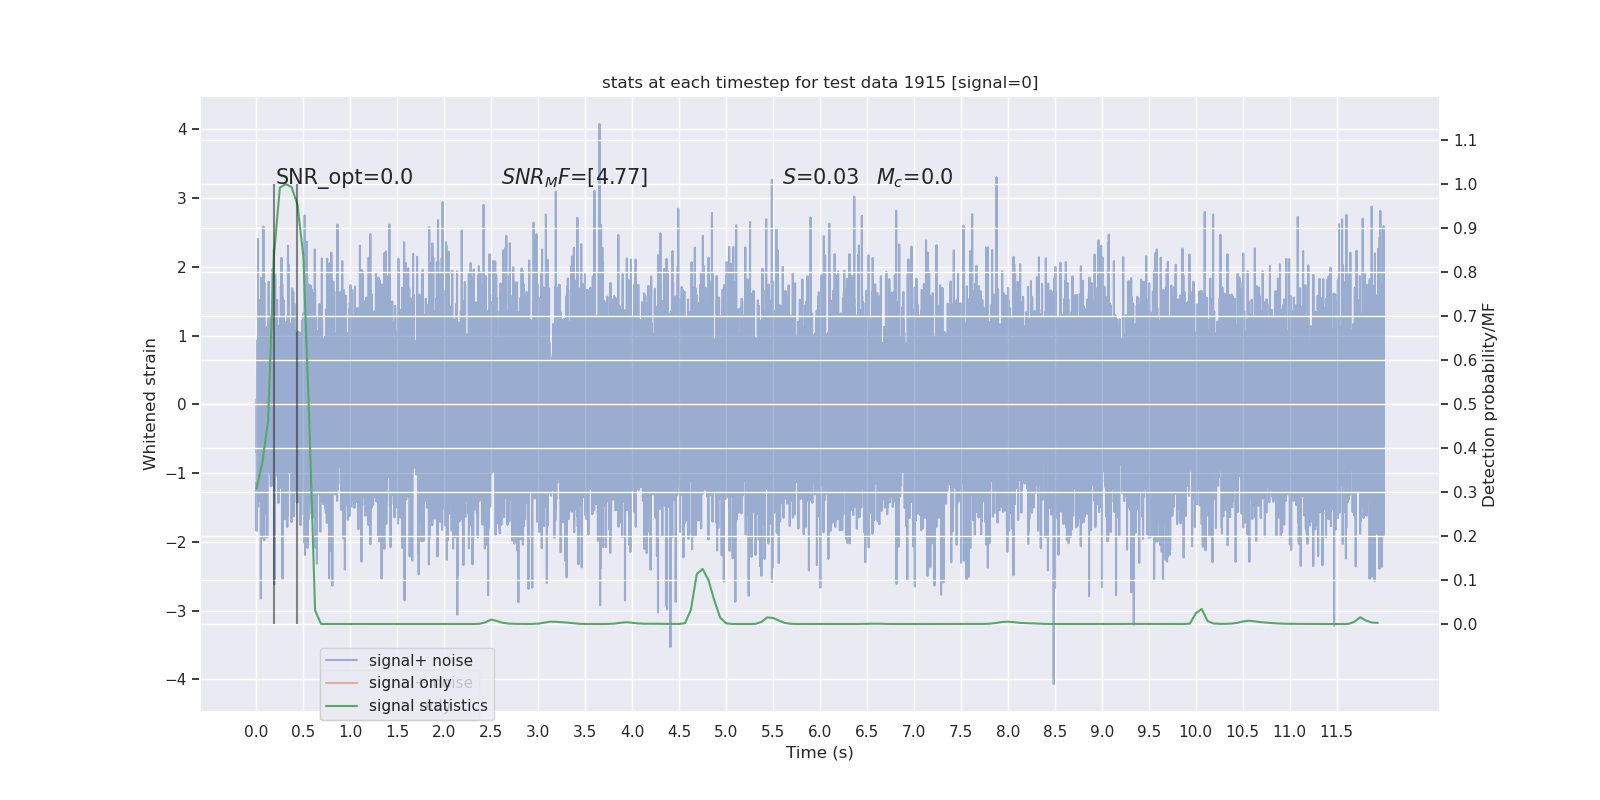
Task: Click x-axis tick label 2.5
Action: [x=491, y=732]
